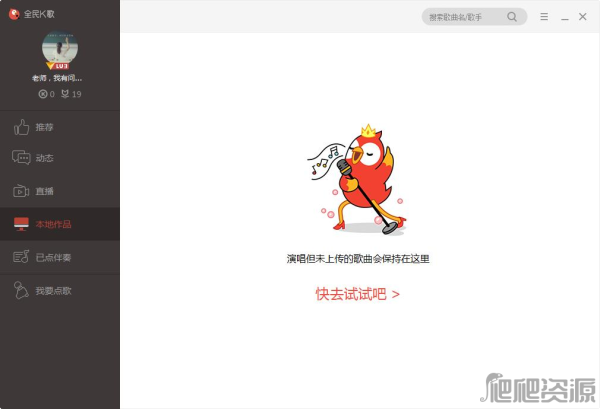Screen dimensions: 600x409
Task: Click the thumbs-up 推荐 icon
Action: [21, 127]
